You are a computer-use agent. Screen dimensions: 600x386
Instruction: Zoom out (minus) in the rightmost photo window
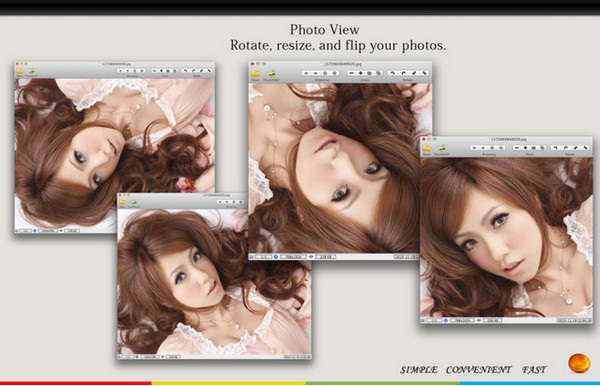517,148
